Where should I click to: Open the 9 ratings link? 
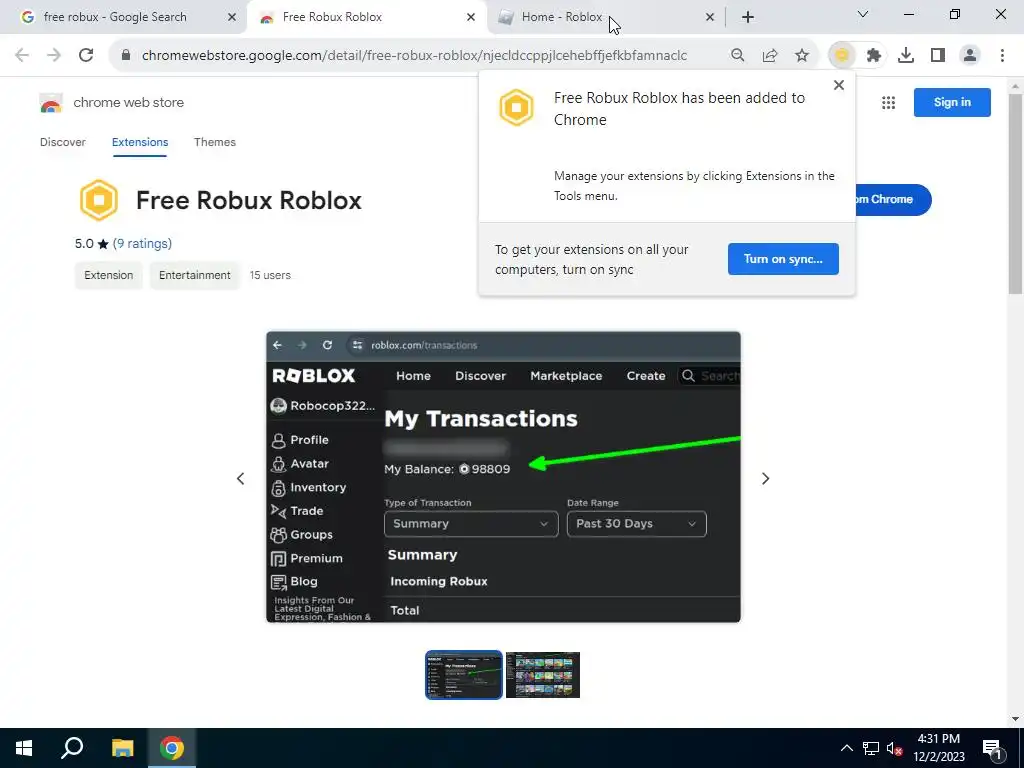point(142,244)
